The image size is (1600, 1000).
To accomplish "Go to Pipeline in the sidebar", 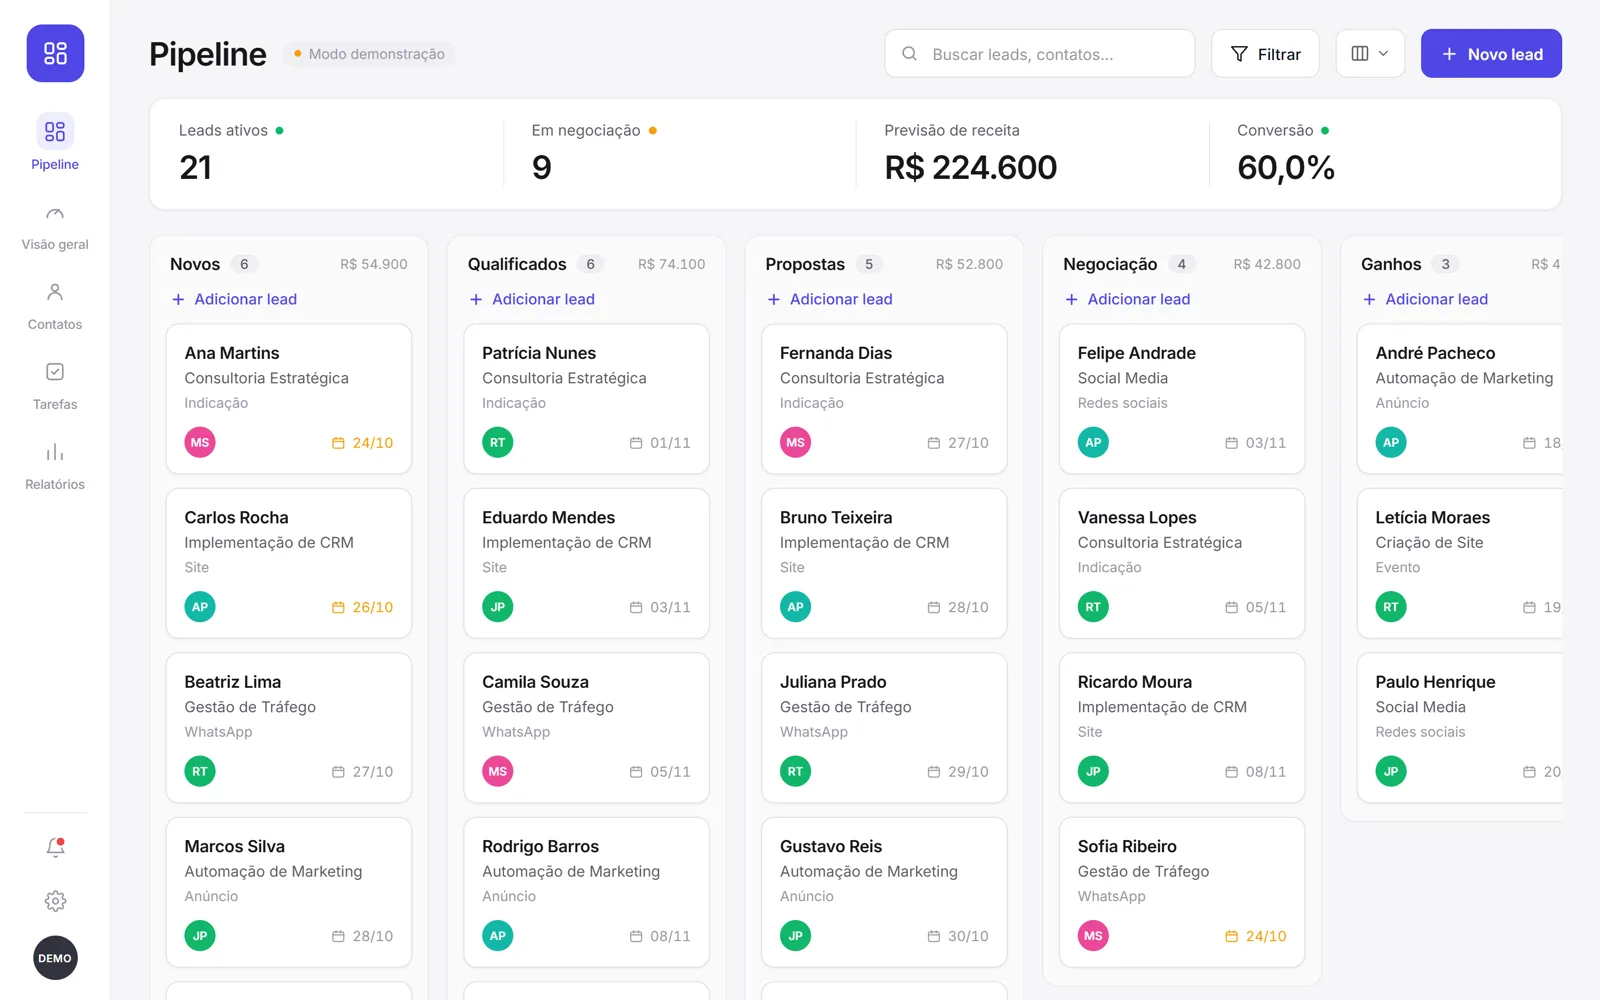I will point(55,144).
